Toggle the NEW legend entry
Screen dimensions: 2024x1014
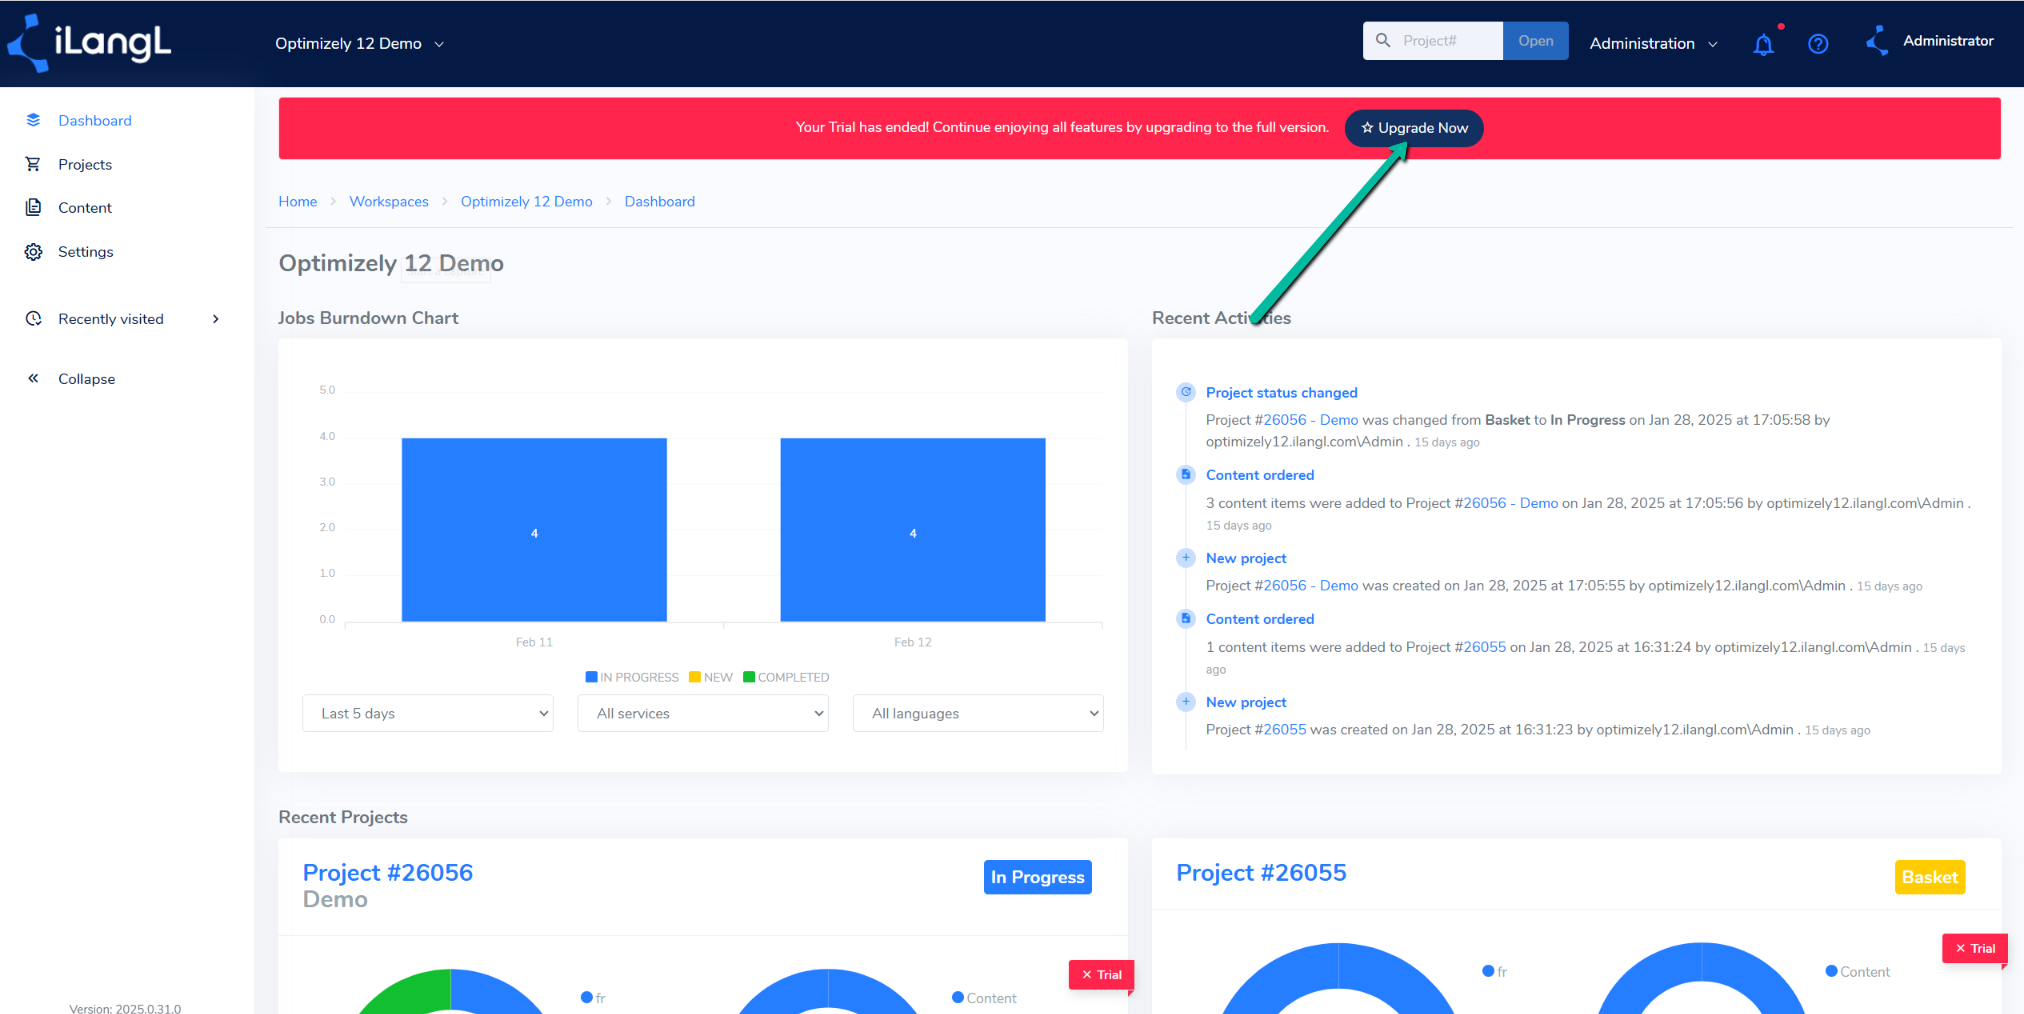click(711, 677)
